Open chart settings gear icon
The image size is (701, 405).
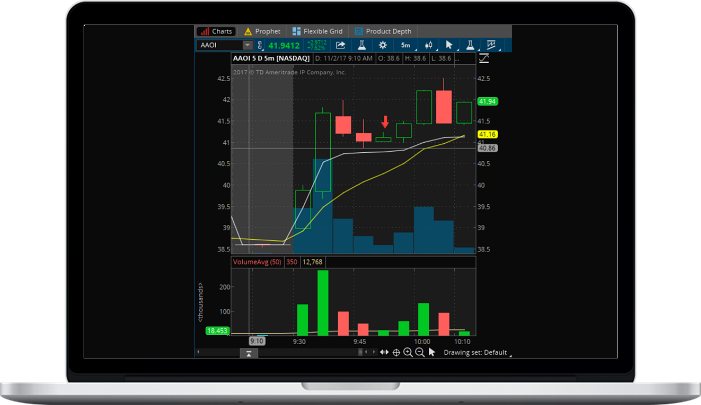tap(384, 45)
